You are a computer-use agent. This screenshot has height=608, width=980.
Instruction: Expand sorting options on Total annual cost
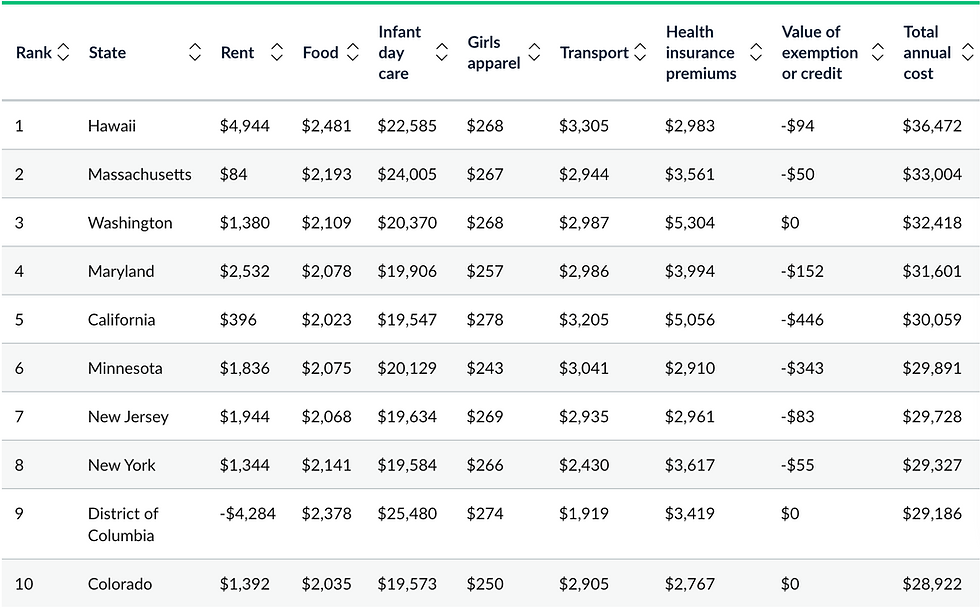coord(967,52)
